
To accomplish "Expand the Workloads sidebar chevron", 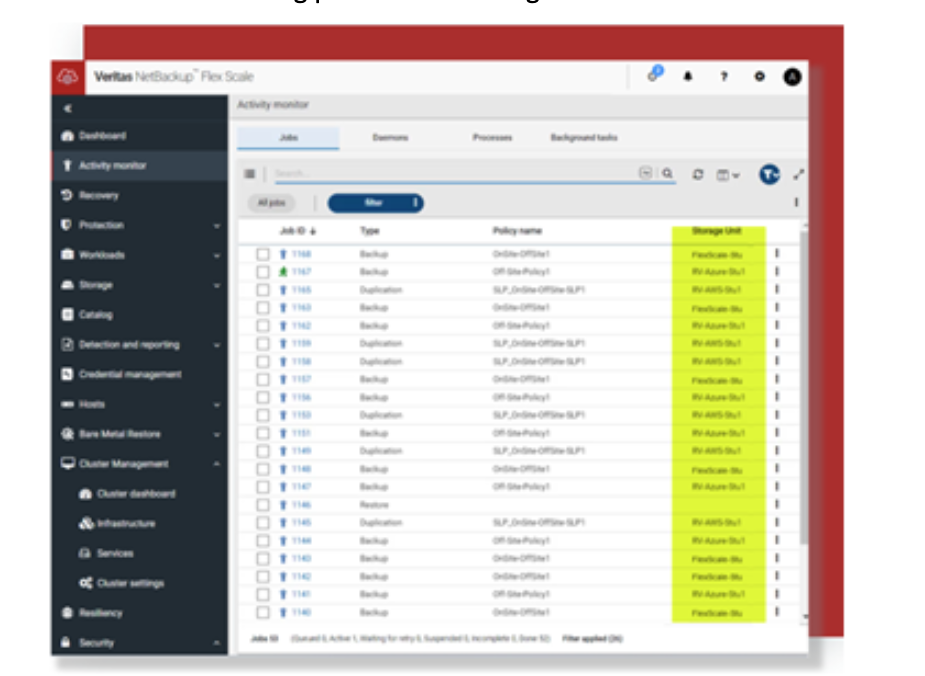I will (x=217, y=255).
